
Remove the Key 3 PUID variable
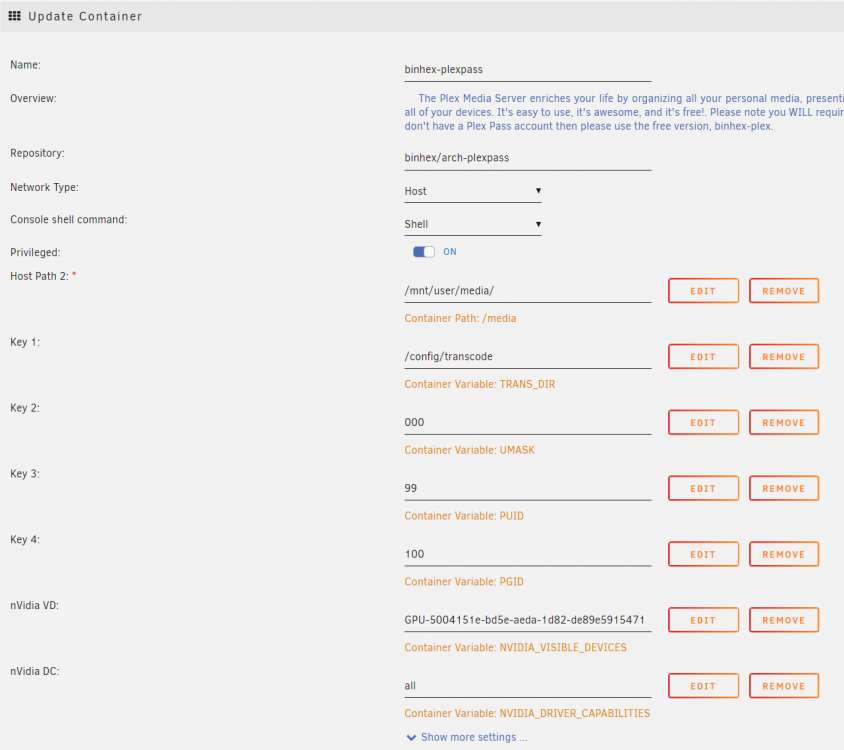click(784, 488)
